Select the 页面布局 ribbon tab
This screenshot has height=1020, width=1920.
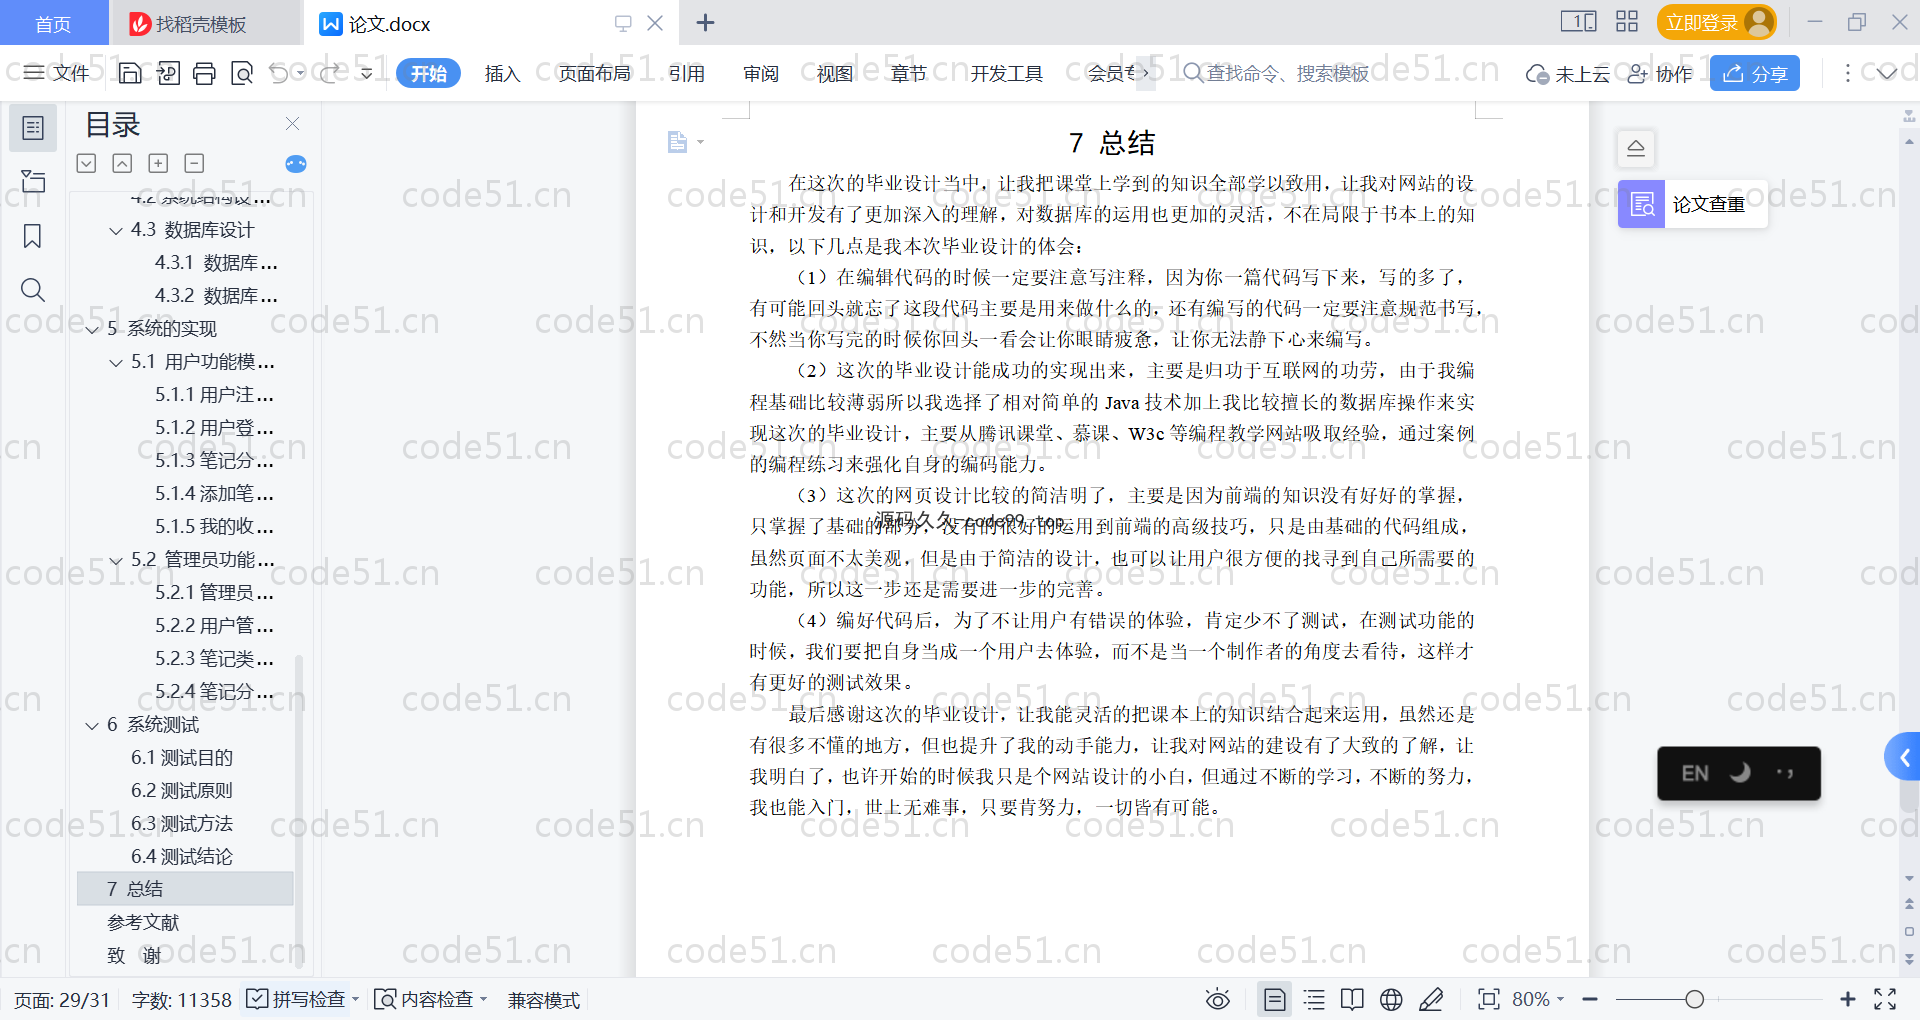[594, 73]
